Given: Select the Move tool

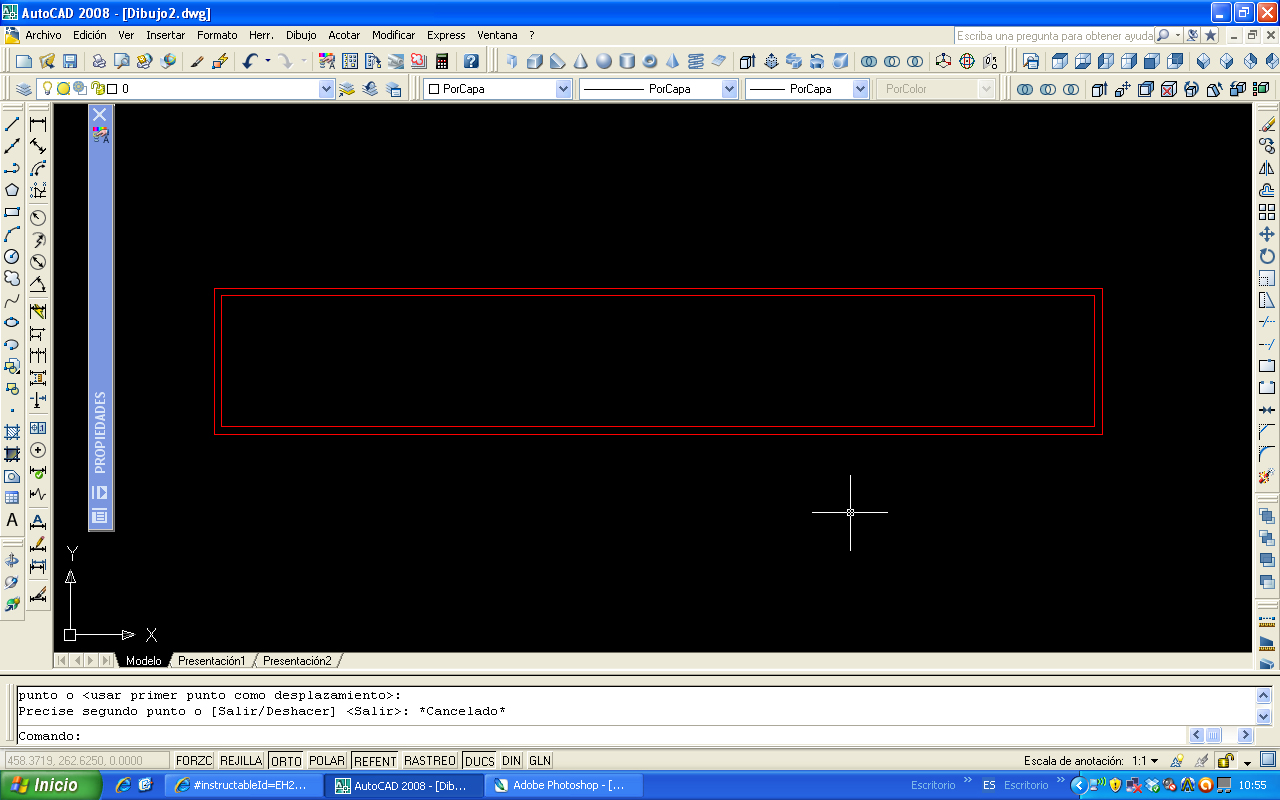Looking at the screenshot, I should 1267,234.
